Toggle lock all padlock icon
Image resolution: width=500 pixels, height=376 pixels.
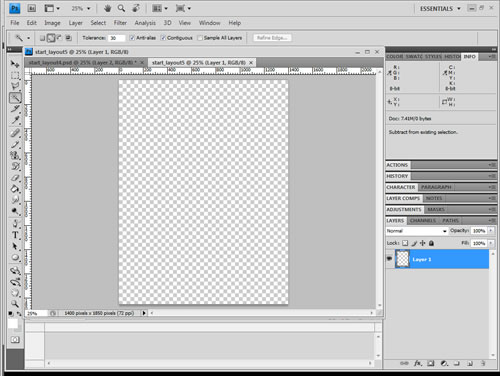pos(431,243)
